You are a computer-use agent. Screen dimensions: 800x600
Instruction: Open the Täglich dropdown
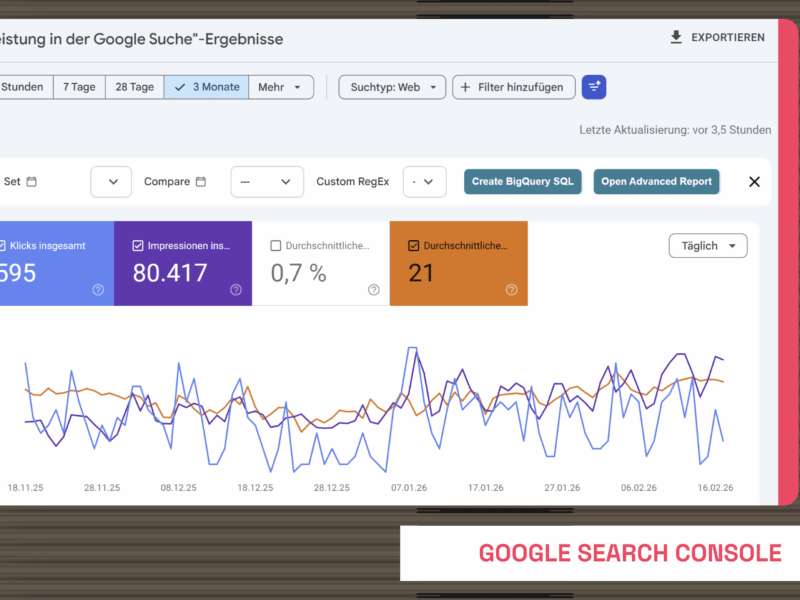pos(708,245)
